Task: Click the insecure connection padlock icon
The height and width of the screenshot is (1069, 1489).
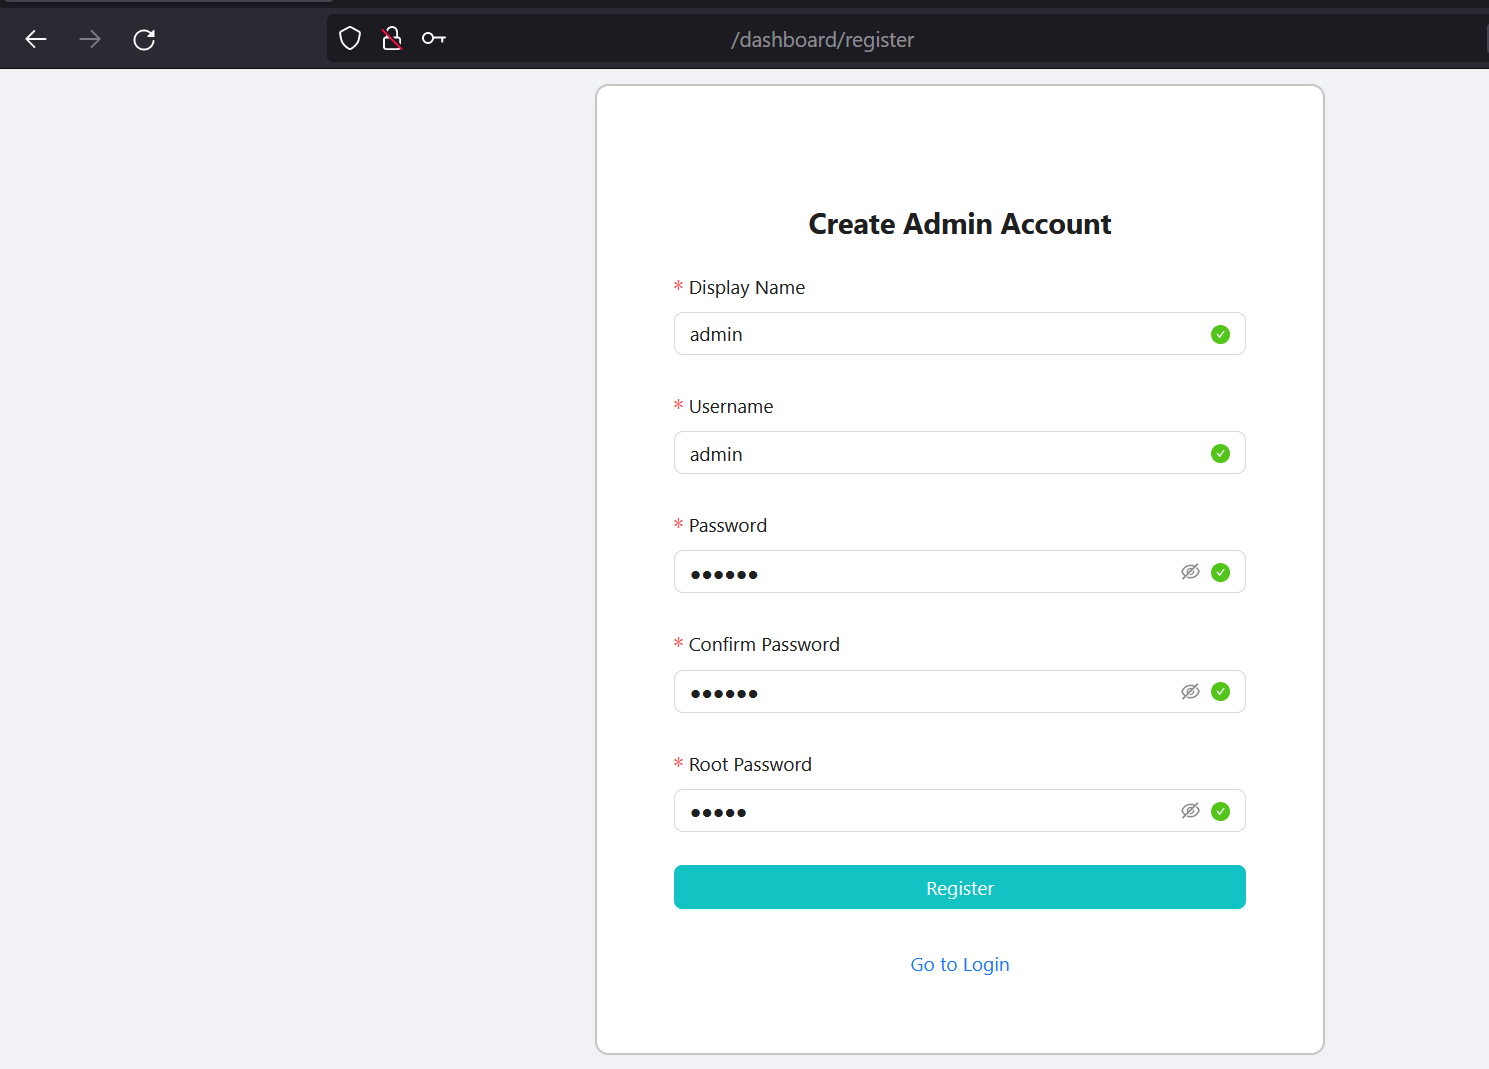Action: pos(392,39)
